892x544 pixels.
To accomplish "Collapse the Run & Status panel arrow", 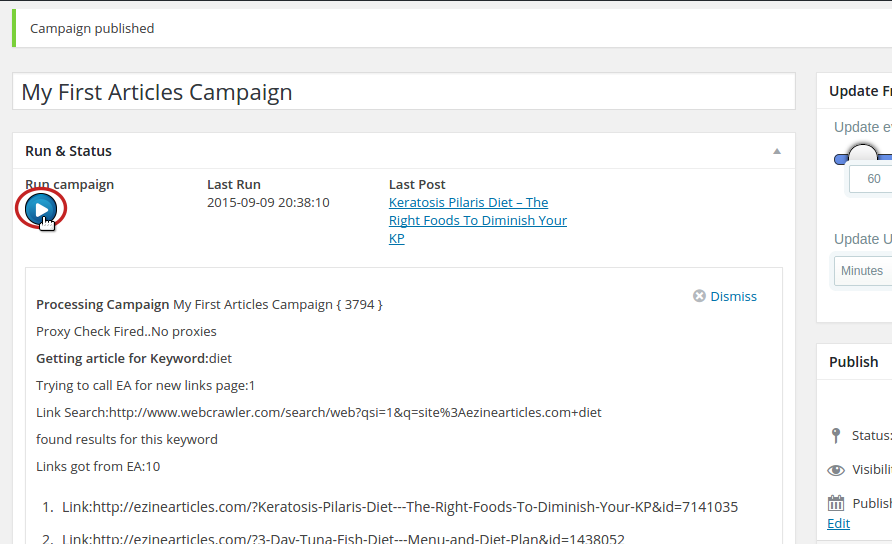I will [x=776, y=151].
